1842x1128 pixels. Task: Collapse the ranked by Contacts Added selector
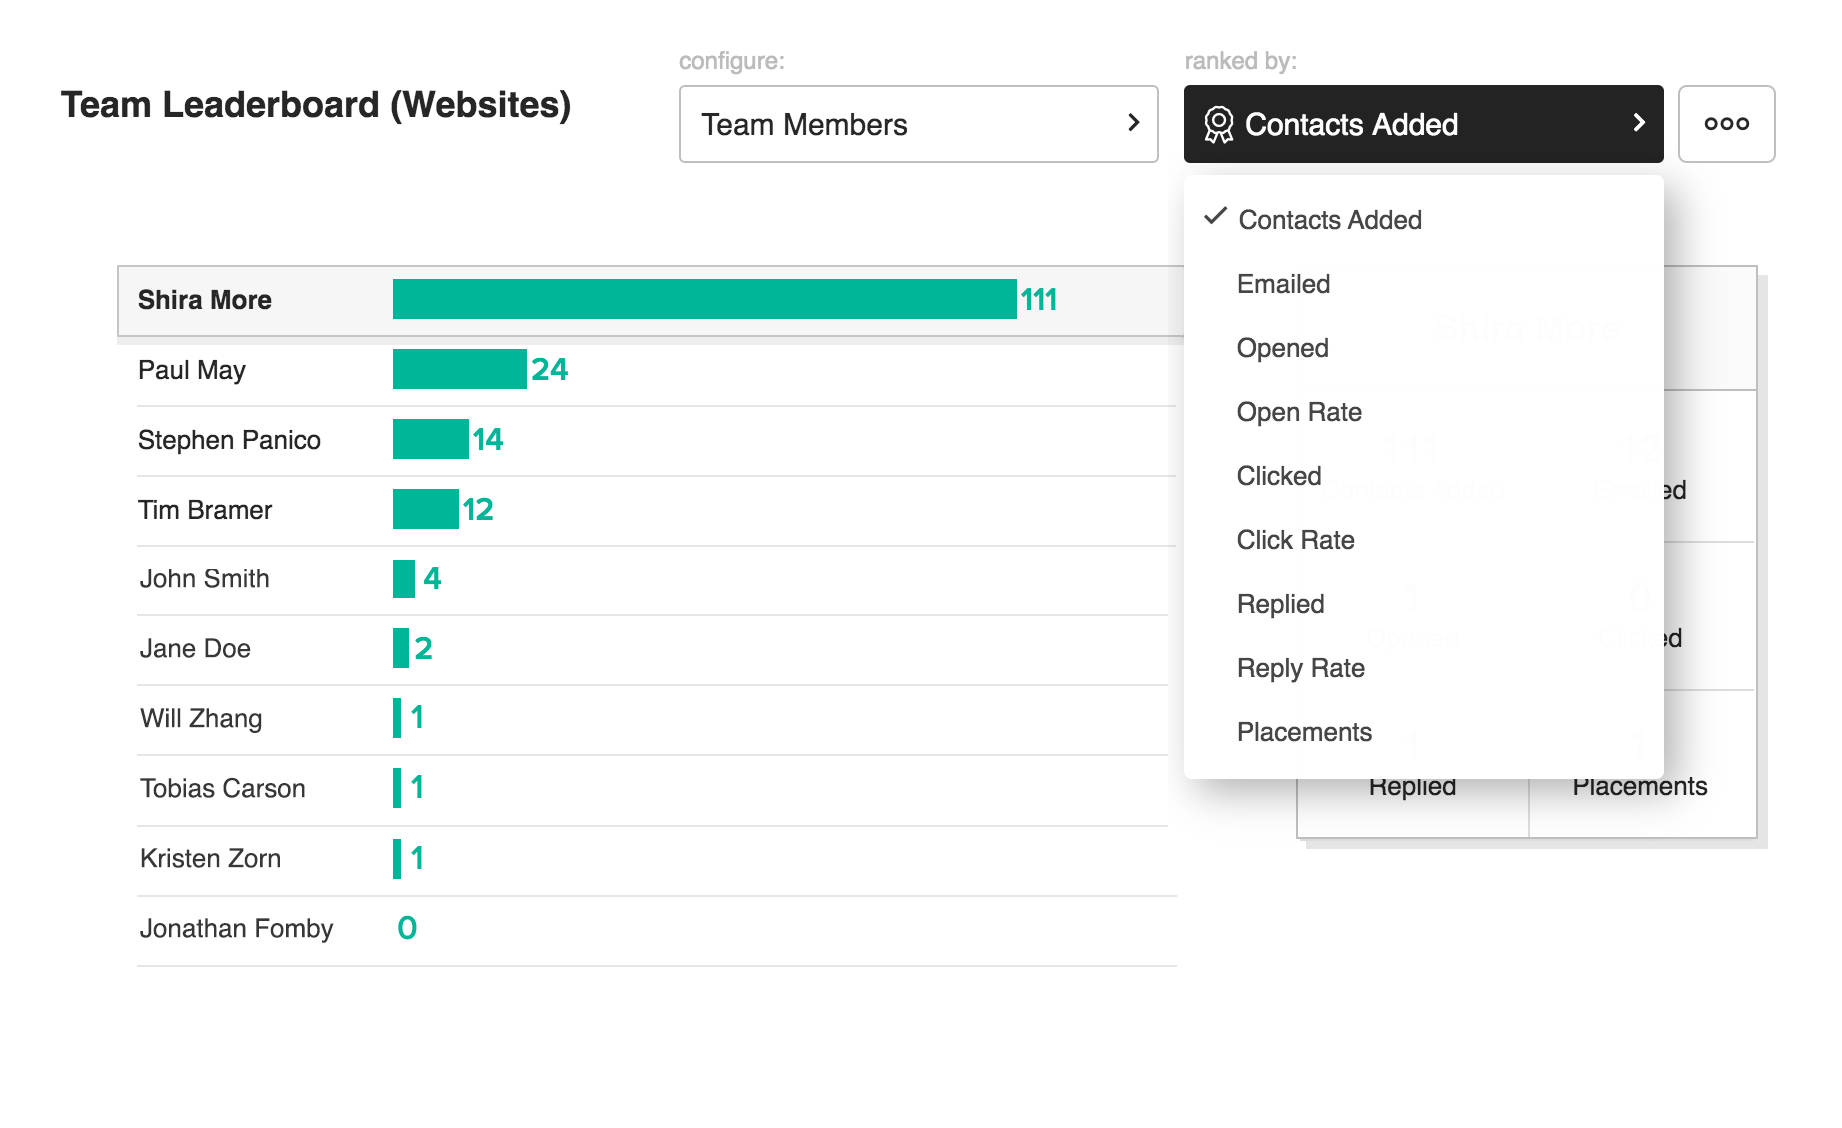pos(1422,124)
